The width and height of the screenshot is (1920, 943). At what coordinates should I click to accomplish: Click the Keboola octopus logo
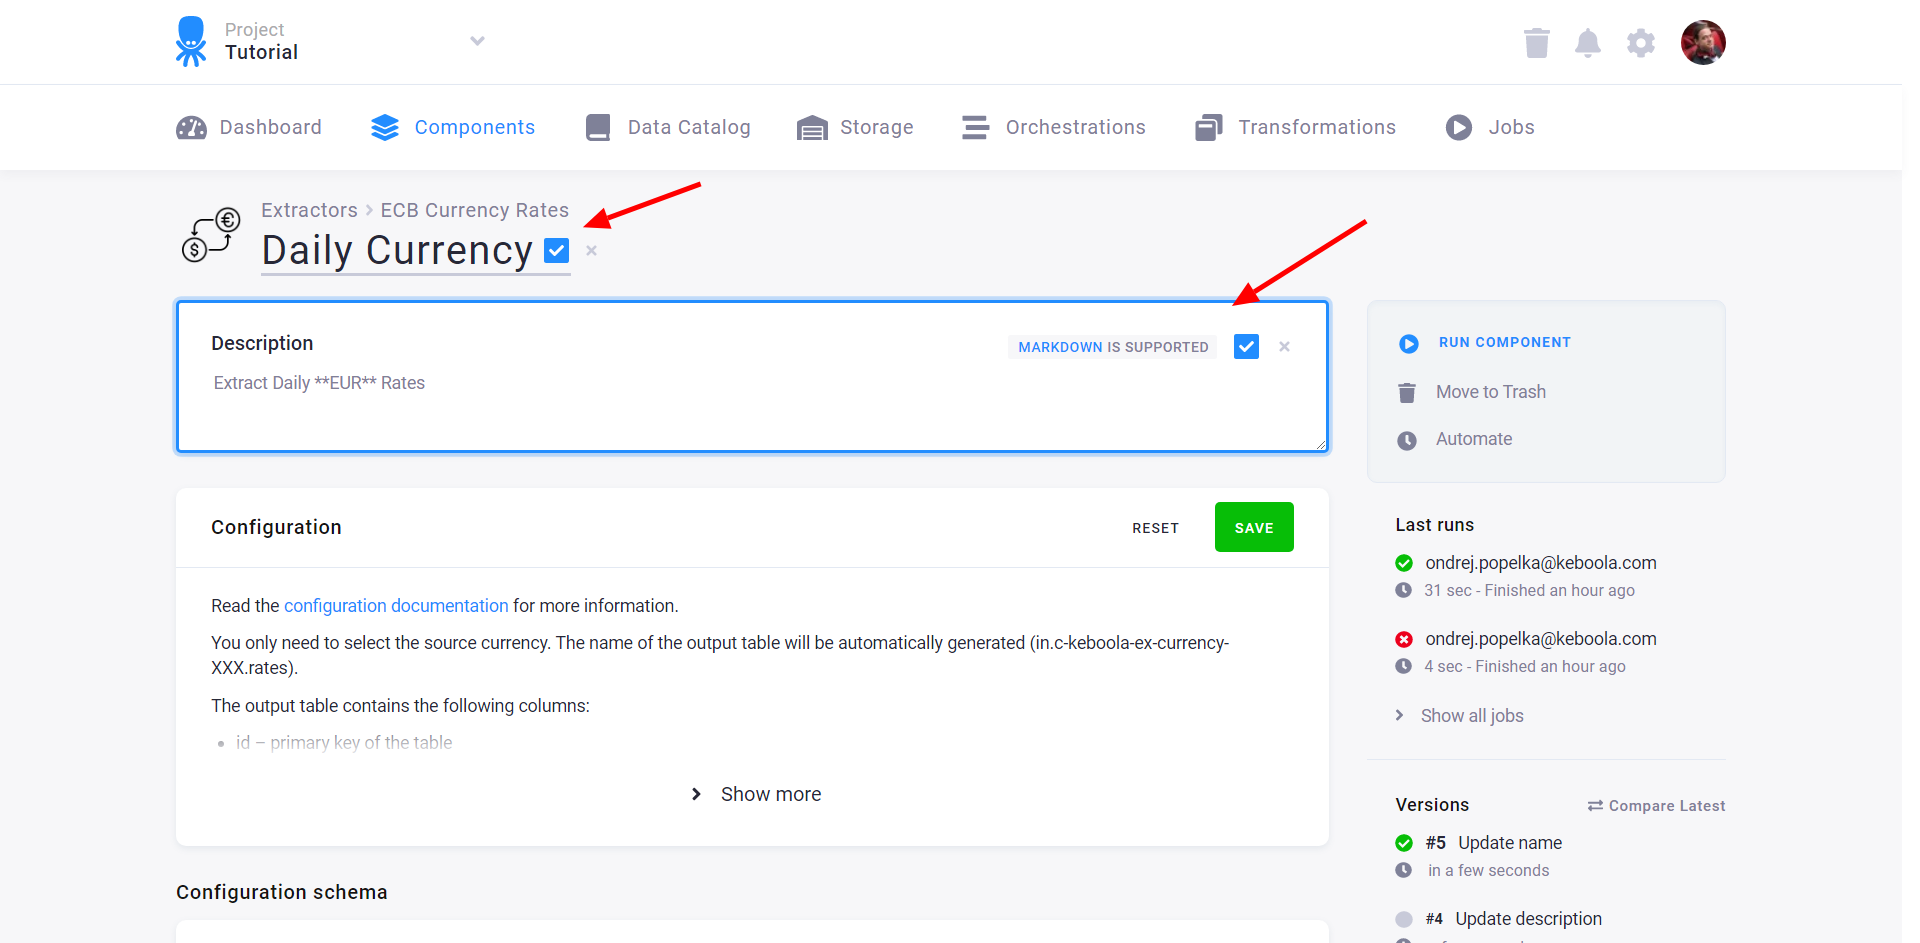tap(190, 41)
